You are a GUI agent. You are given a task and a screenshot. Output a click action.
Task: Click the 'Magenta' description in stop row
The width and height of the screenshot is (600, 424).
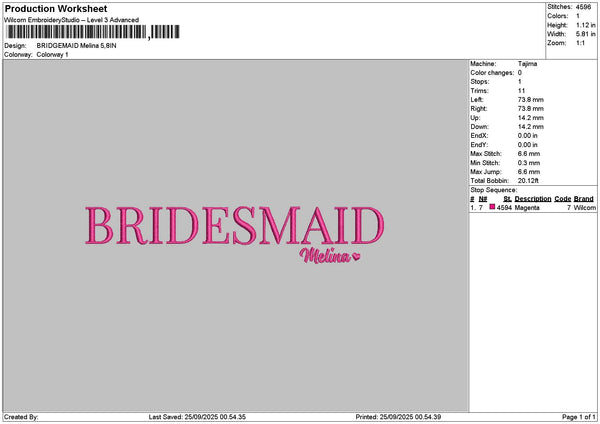(x=527, y=208)
